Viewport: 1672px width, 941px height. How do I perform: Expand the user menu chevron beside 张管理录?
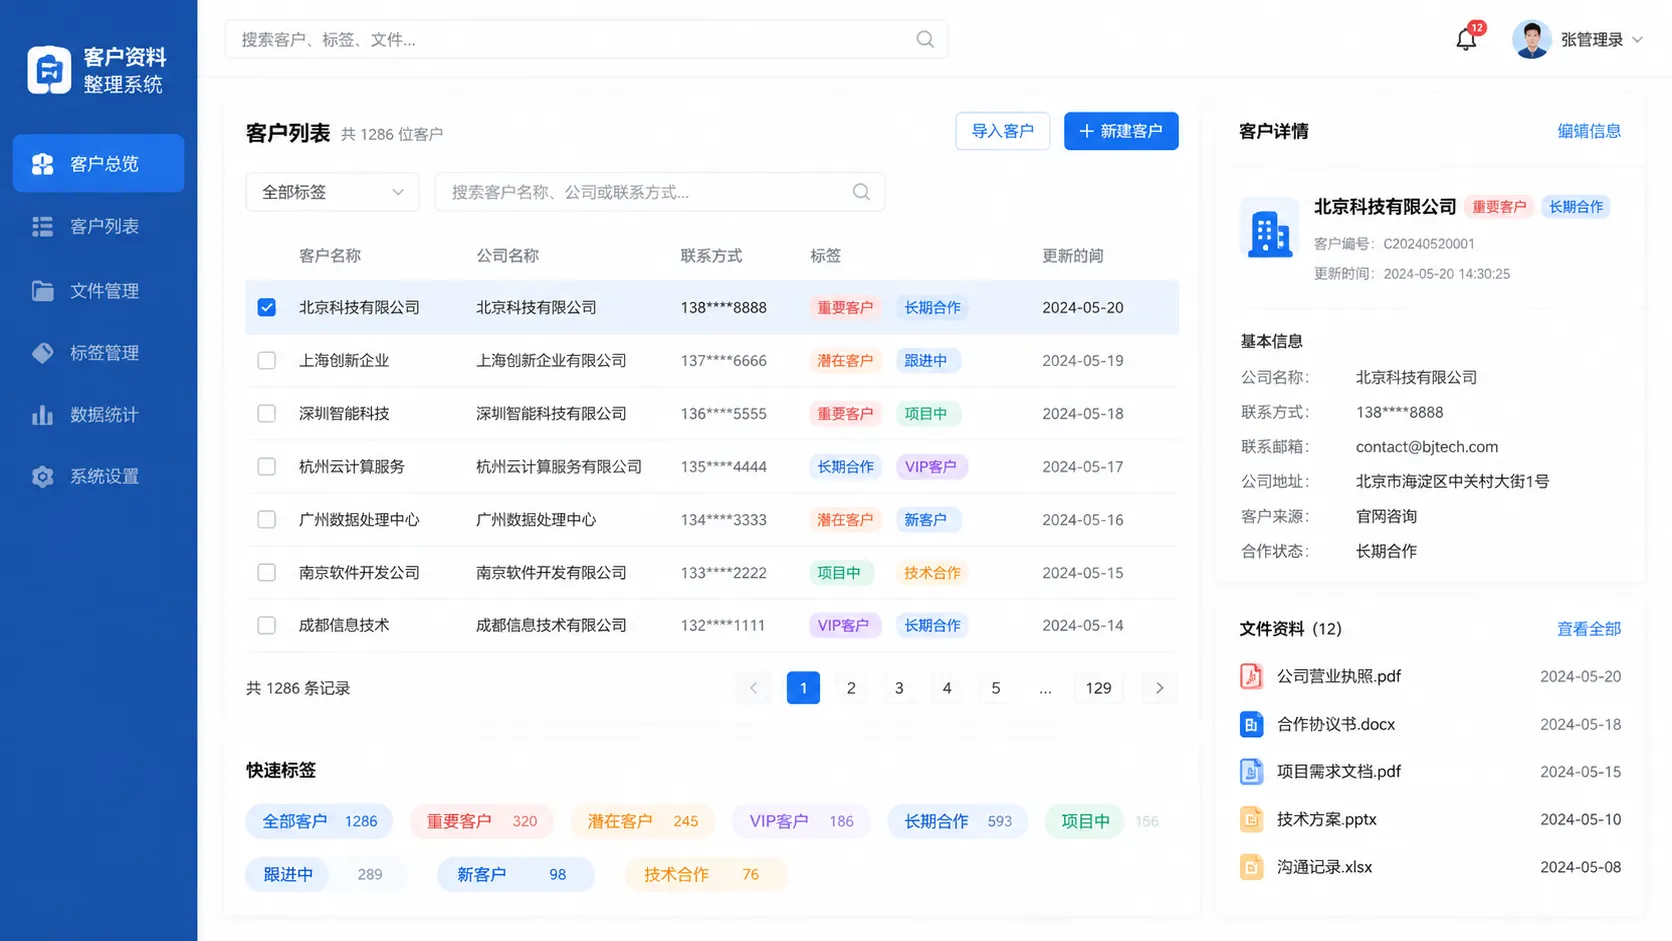point(1637,40)
